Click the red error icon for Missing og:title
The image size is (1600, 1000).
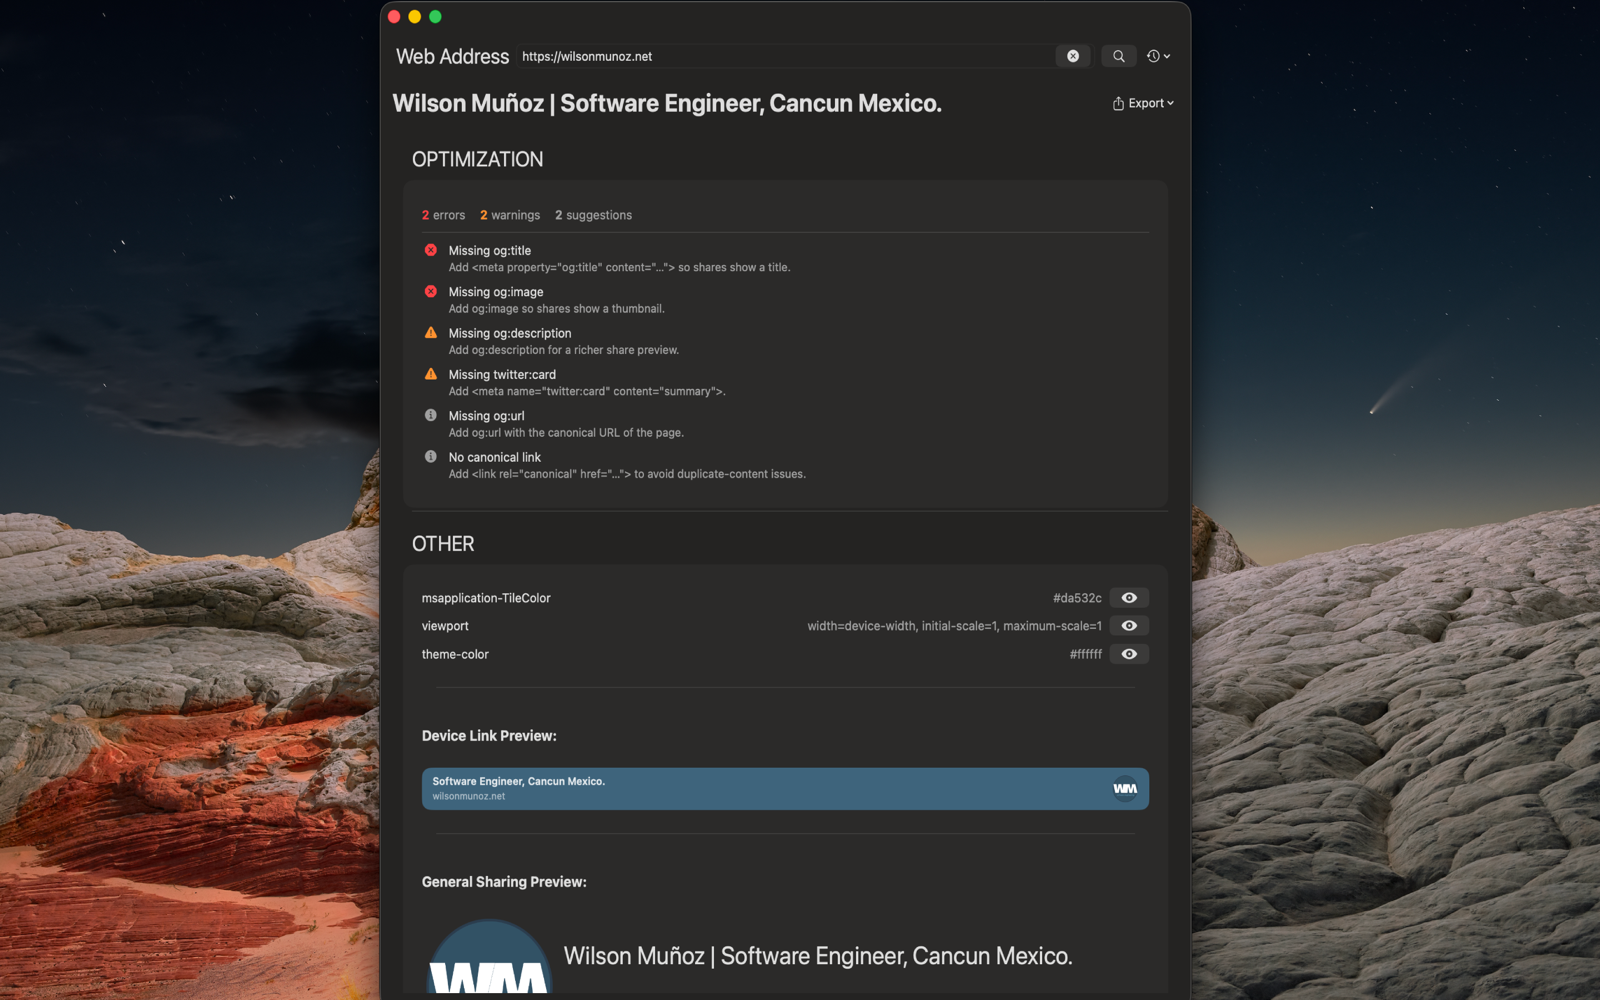pos(431,250)
